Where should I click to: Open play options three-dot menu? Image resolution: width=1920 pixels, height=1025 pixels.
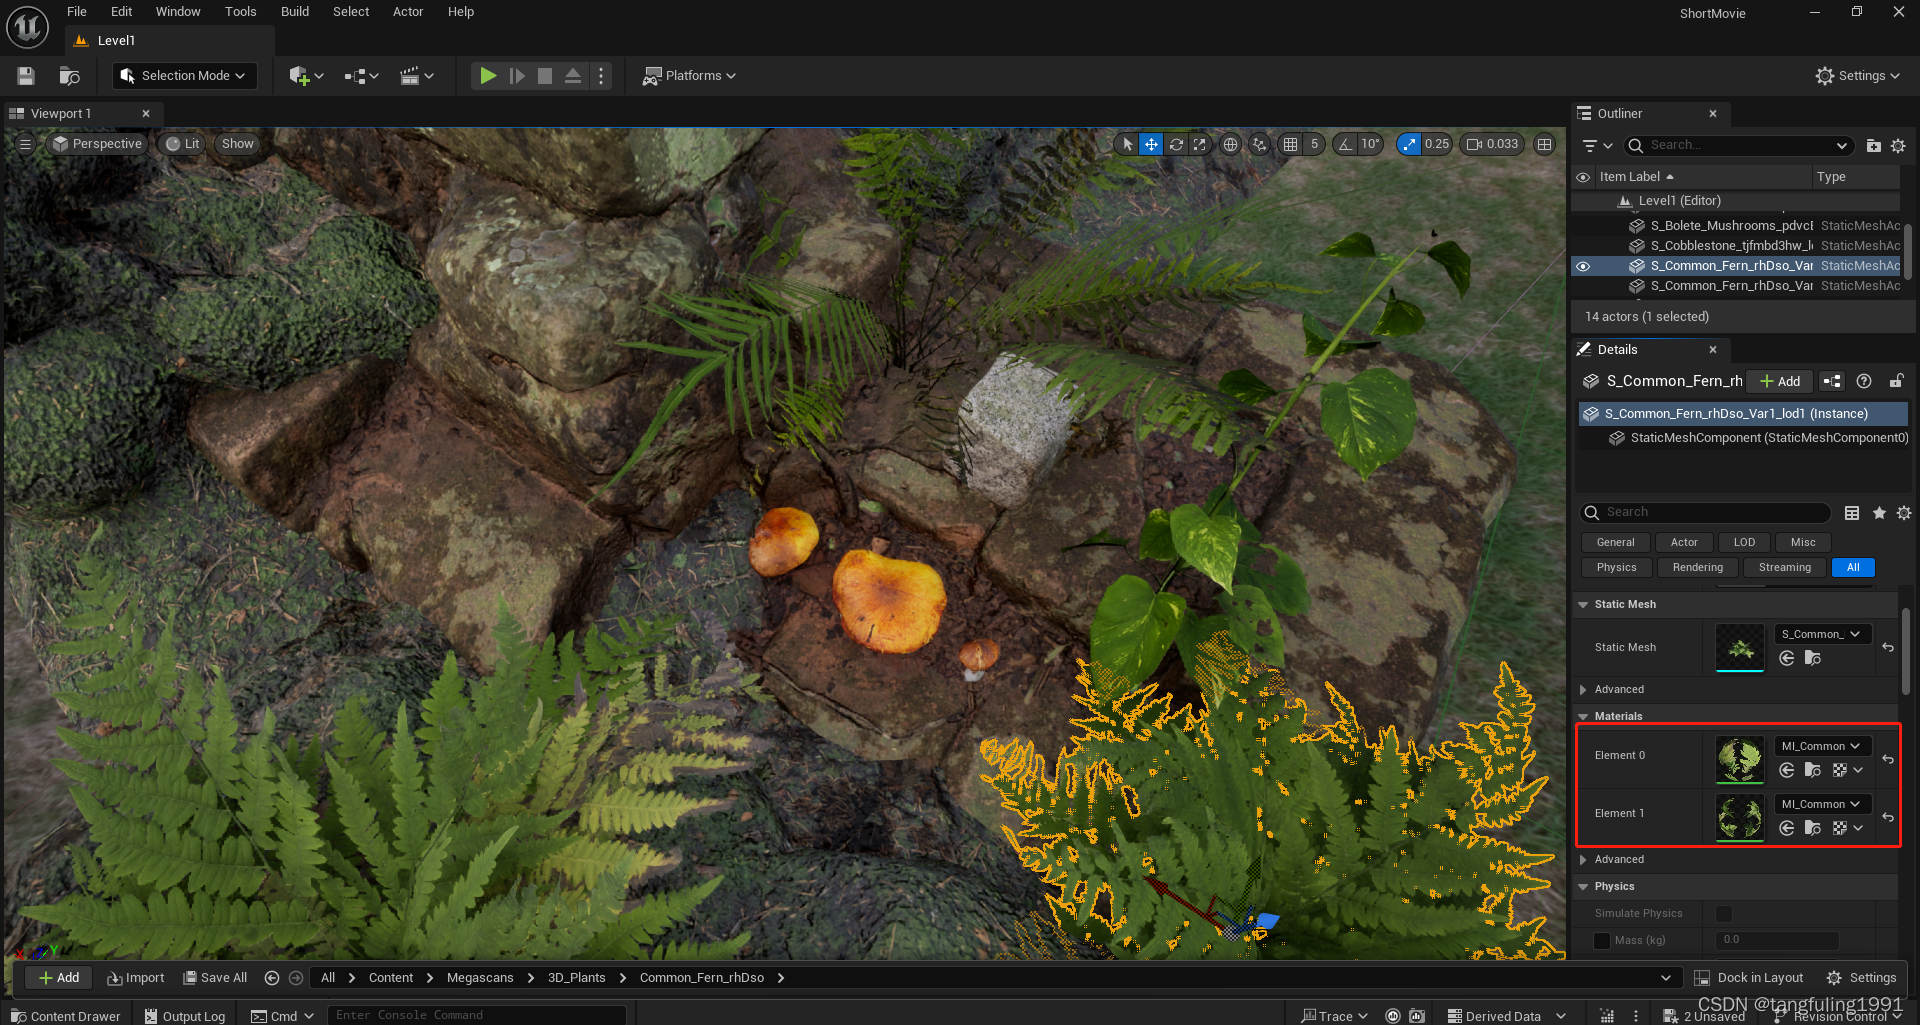coord(600,76)
